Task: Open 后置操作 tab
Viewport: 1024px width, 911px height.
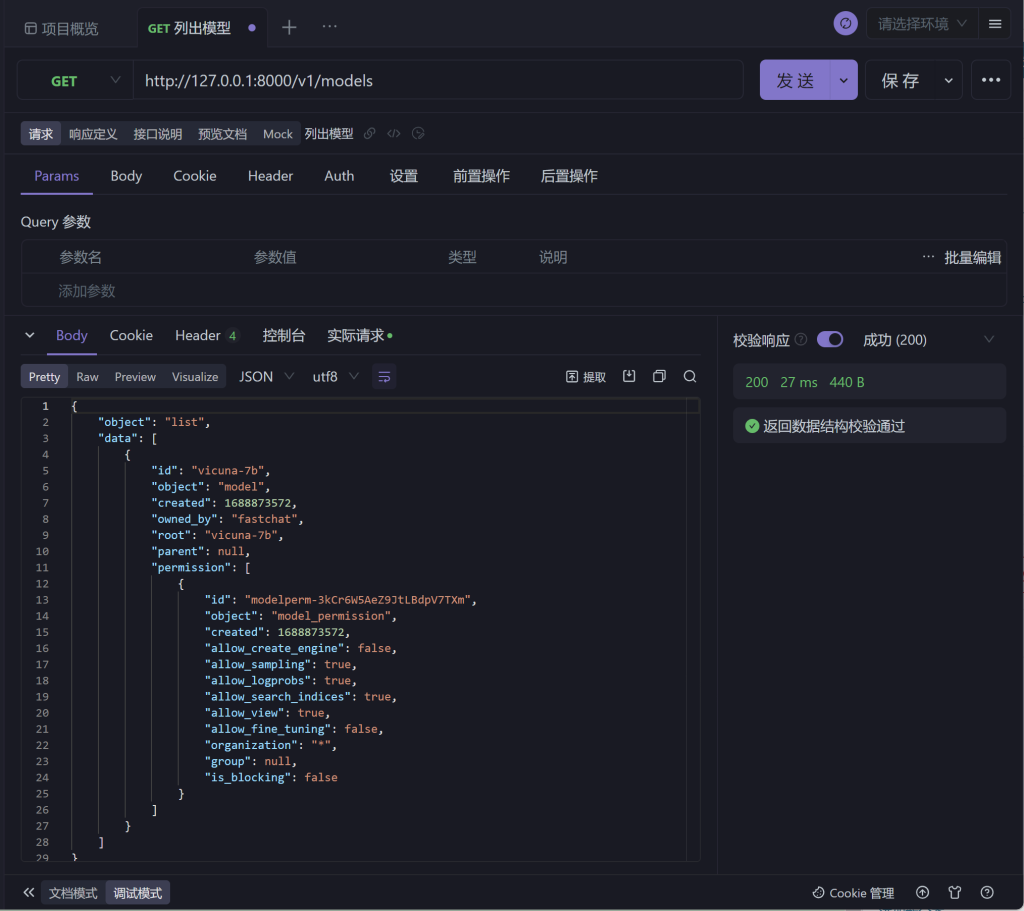Action: coord(569,176)
